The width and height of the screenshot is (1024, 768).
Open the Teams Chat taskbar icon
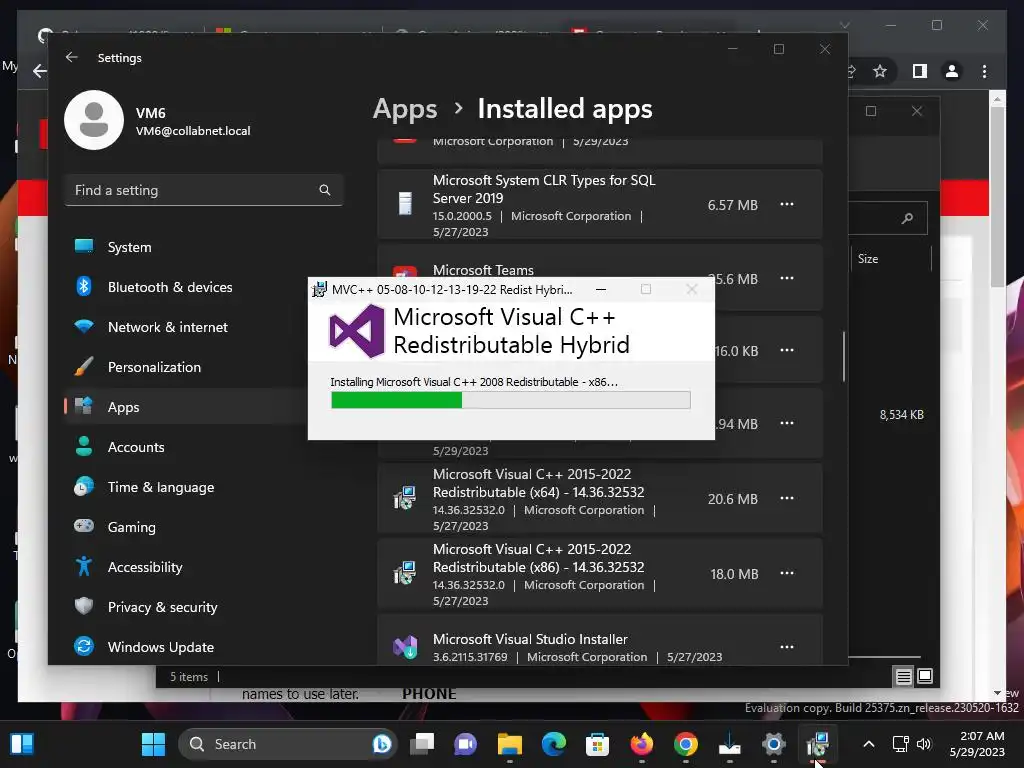466,744
